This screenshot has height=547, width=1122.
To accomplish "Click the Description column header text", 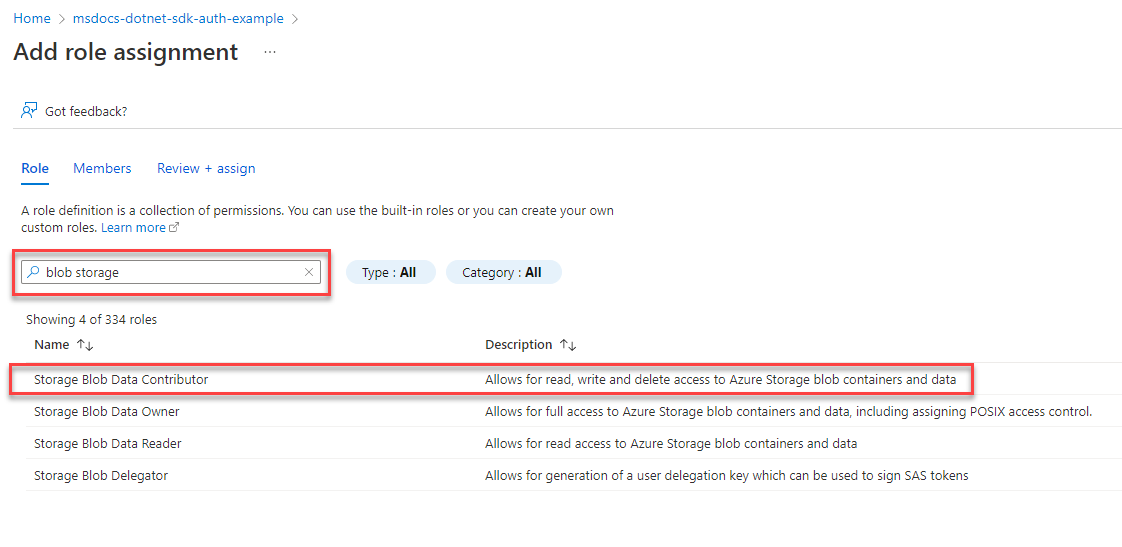I will click(519, 344).
